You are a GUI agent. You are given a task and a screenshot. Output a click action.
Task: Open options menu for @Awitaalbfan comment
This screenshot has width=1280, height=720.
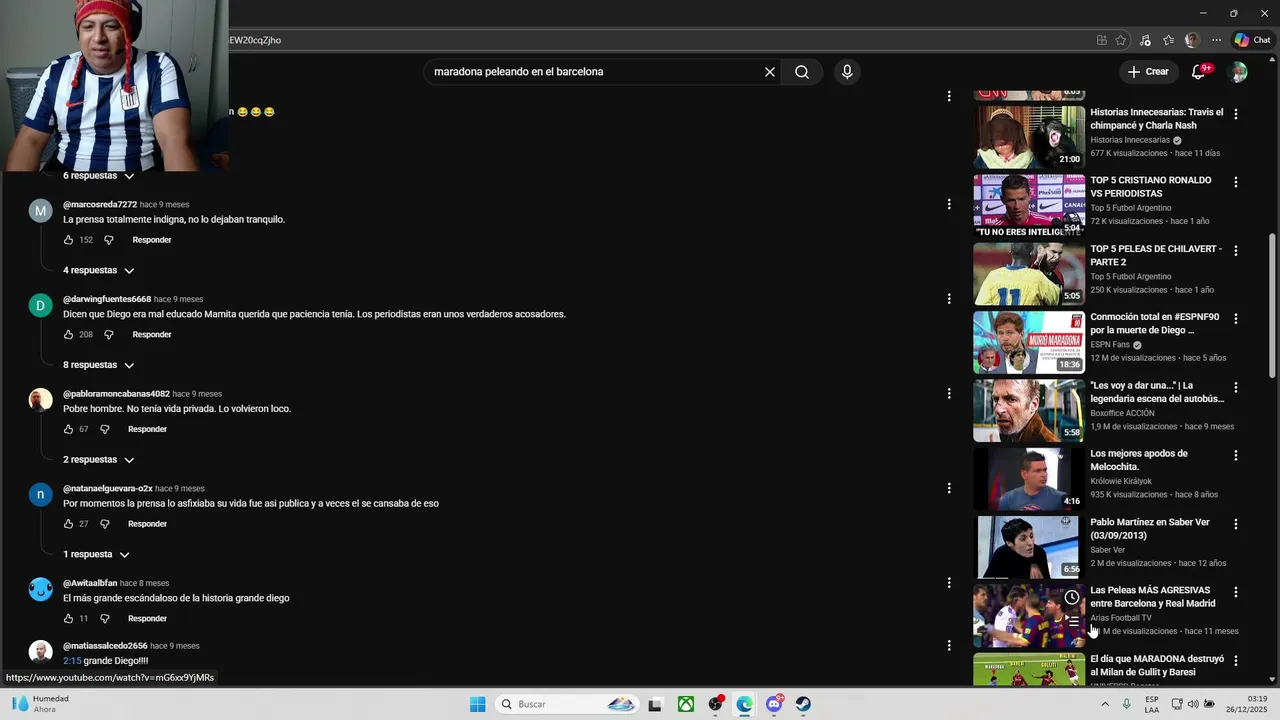949,583
